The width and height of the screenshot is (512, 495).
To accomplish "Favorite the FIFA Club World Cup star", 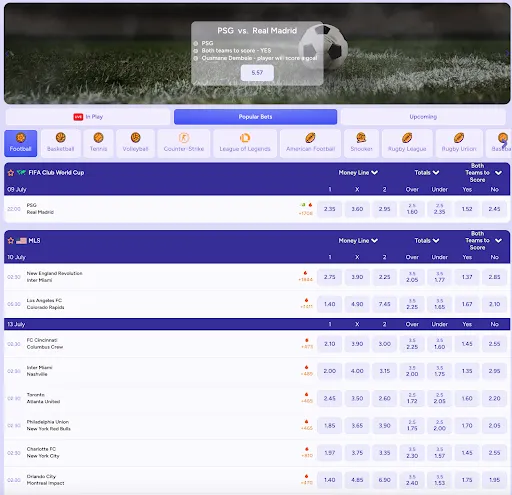I will coord(11,173).
